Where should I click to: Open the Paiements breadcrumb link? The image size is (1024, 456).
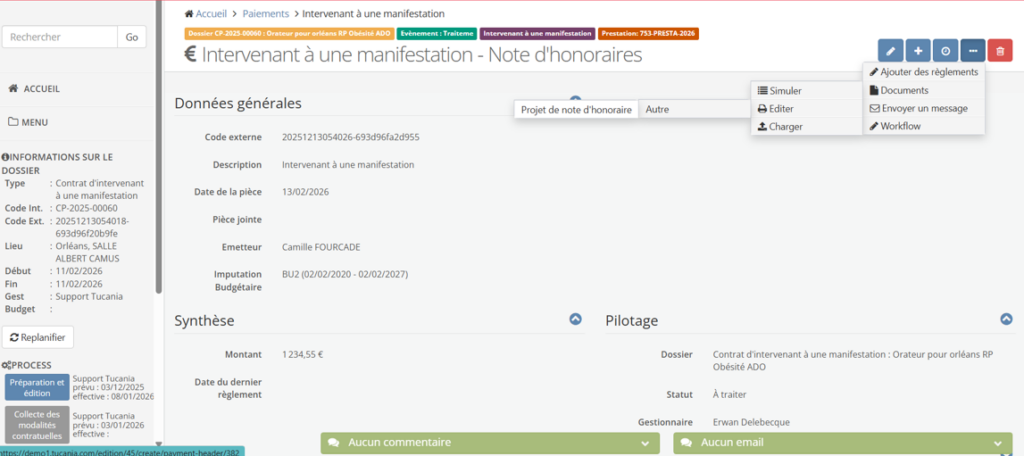tap(265, 14)
